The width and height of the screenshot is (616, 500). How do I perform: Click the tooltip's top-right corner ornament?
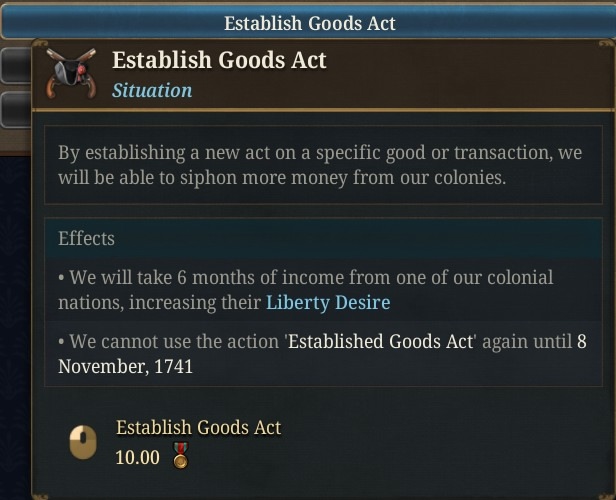607,44
